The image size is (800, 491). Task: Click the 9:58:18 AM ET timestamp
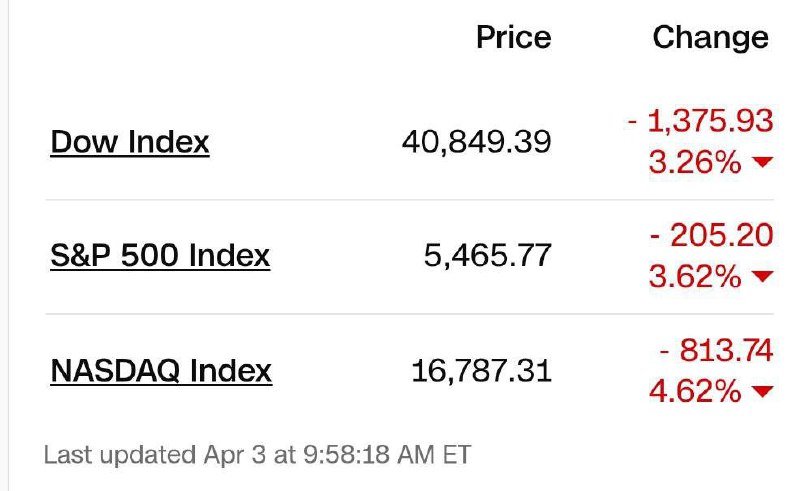[384, 455]
